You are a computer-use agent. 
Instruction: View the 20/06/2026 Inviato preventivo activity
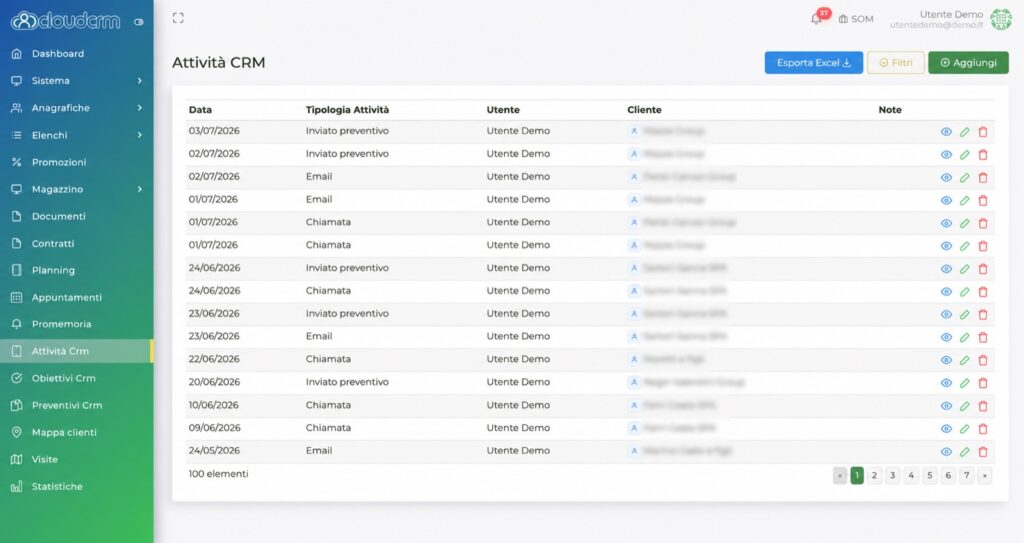946,384
